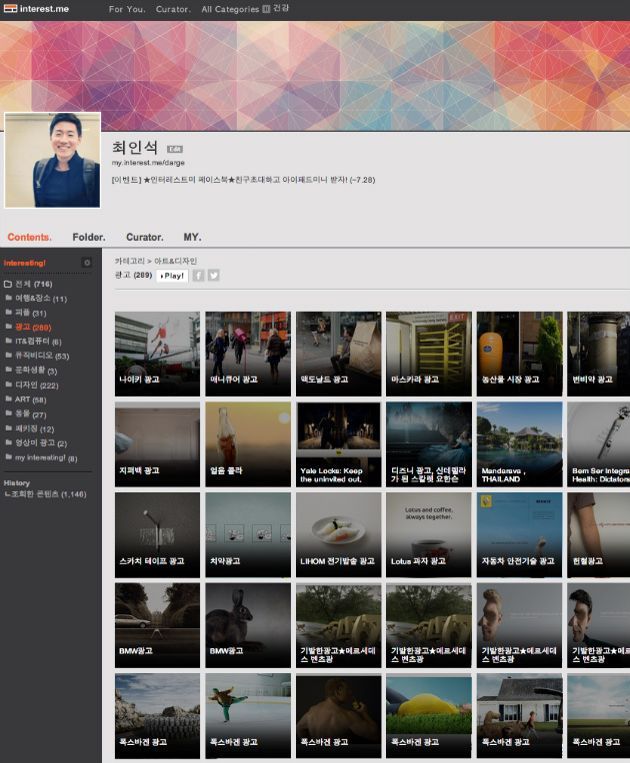
Task: Open the Curator item in top navigation
Action: pyautogui.click(x=173, y=9)
